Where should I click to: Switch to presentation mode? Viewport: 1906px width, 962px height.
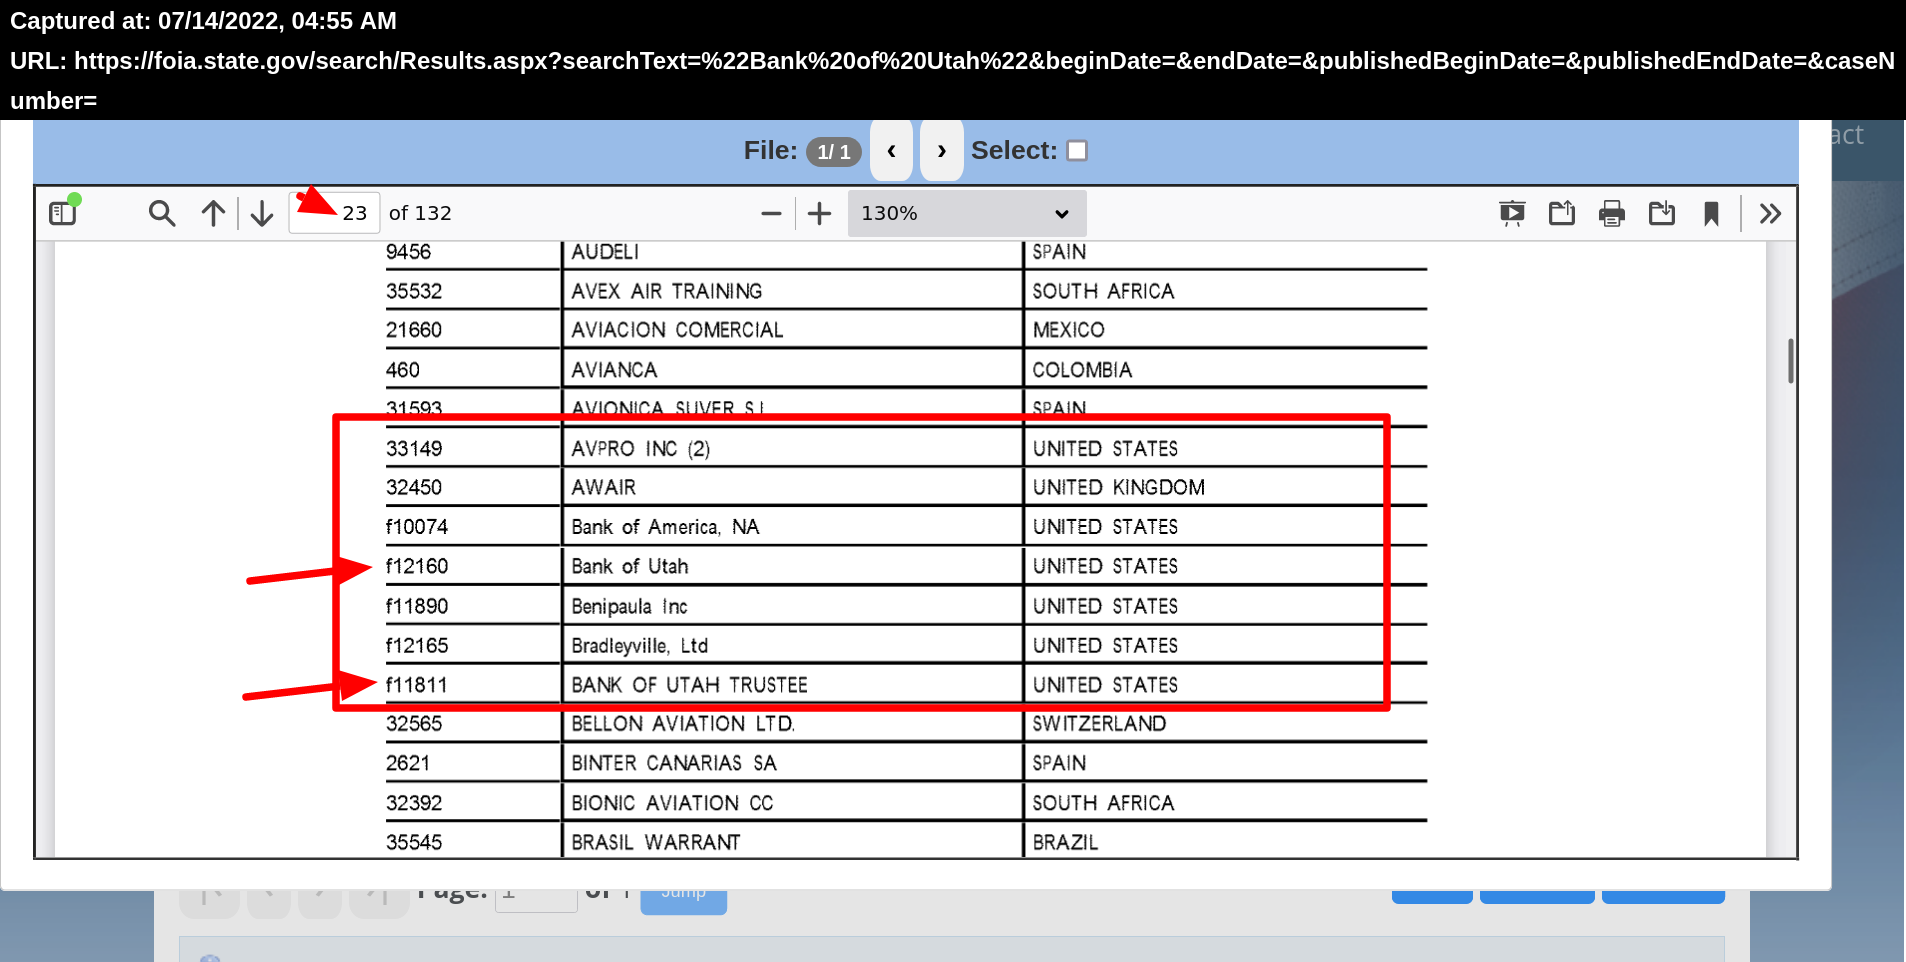click(x=1512, y=213)
